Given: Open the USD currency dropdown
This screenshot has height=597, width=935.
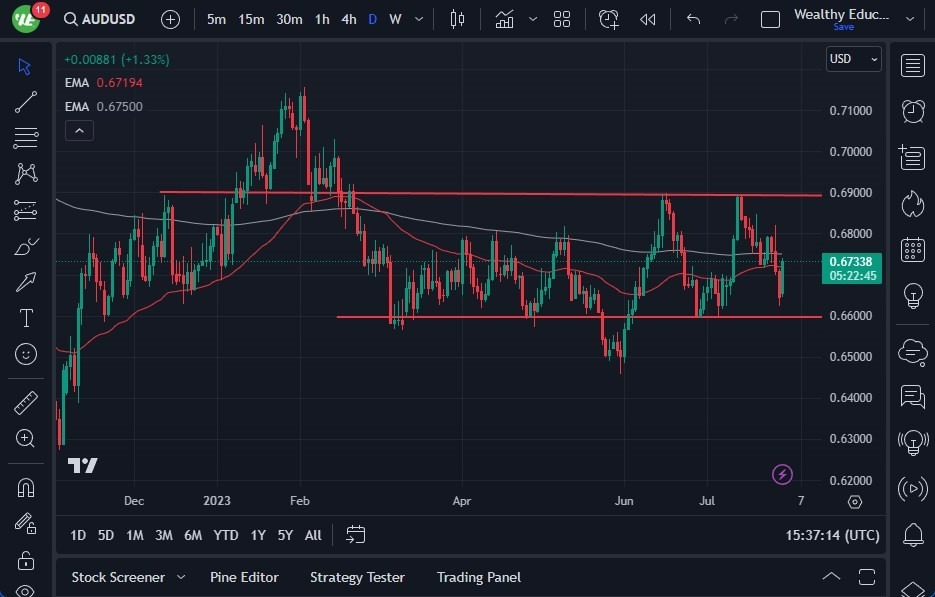Looking at the screenshot, I should pos(853,59).
